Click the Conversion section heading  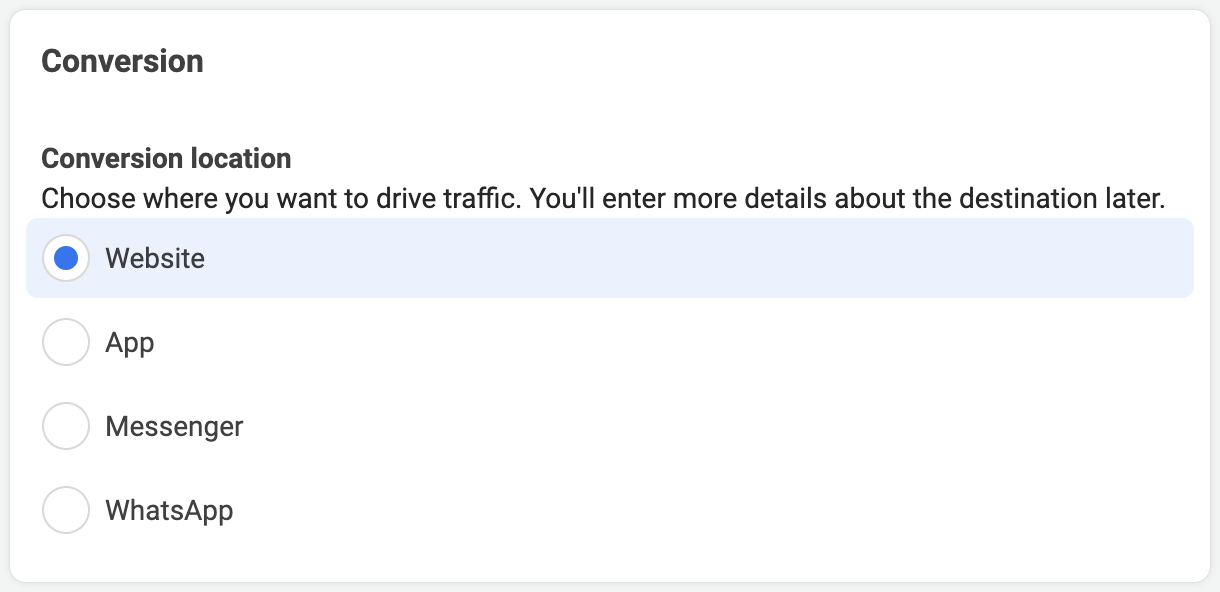point(122,61)
